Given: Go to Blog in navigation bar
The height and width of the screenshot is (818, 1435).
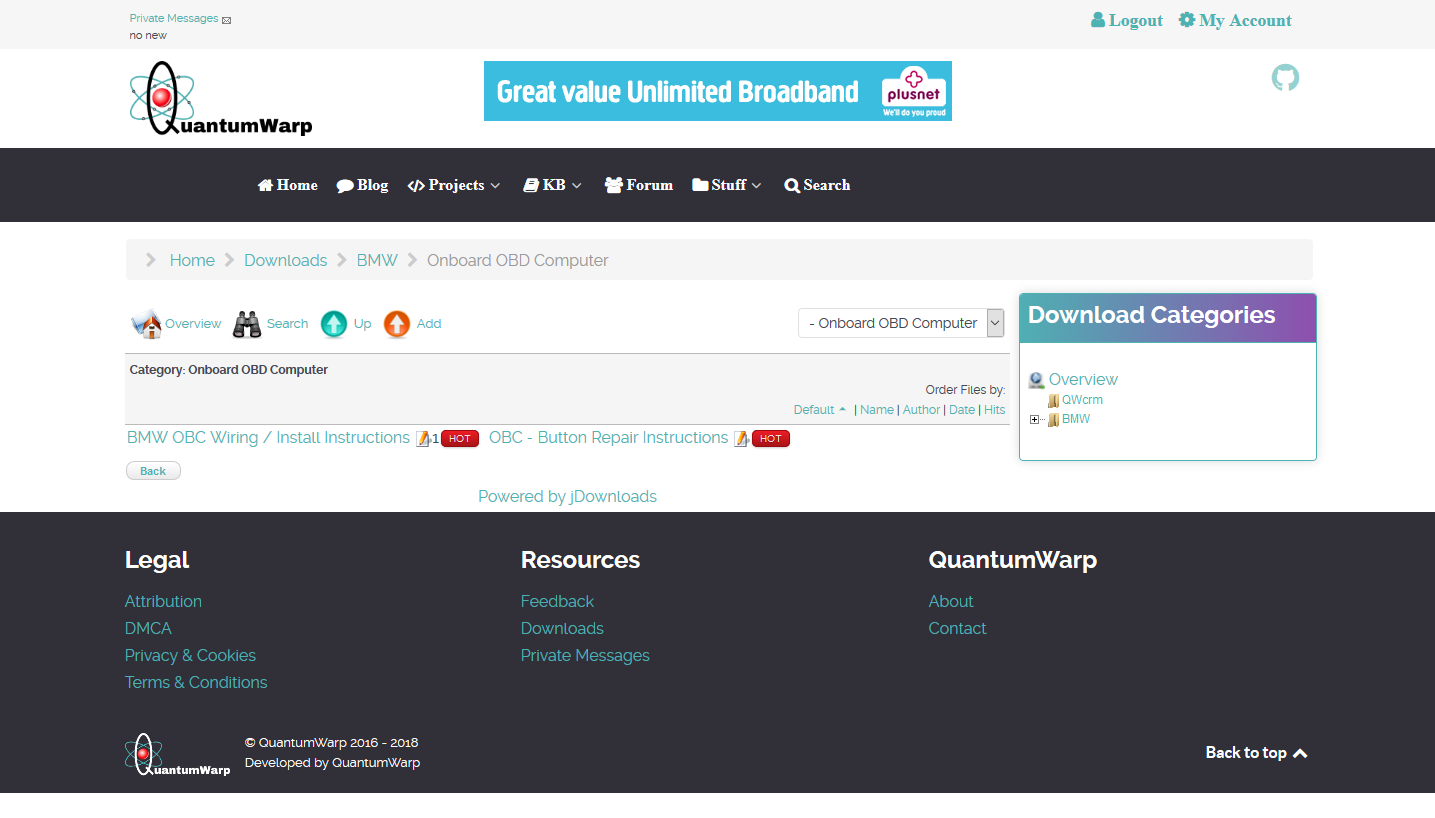Looking at the screenshot, I should 362,185.
